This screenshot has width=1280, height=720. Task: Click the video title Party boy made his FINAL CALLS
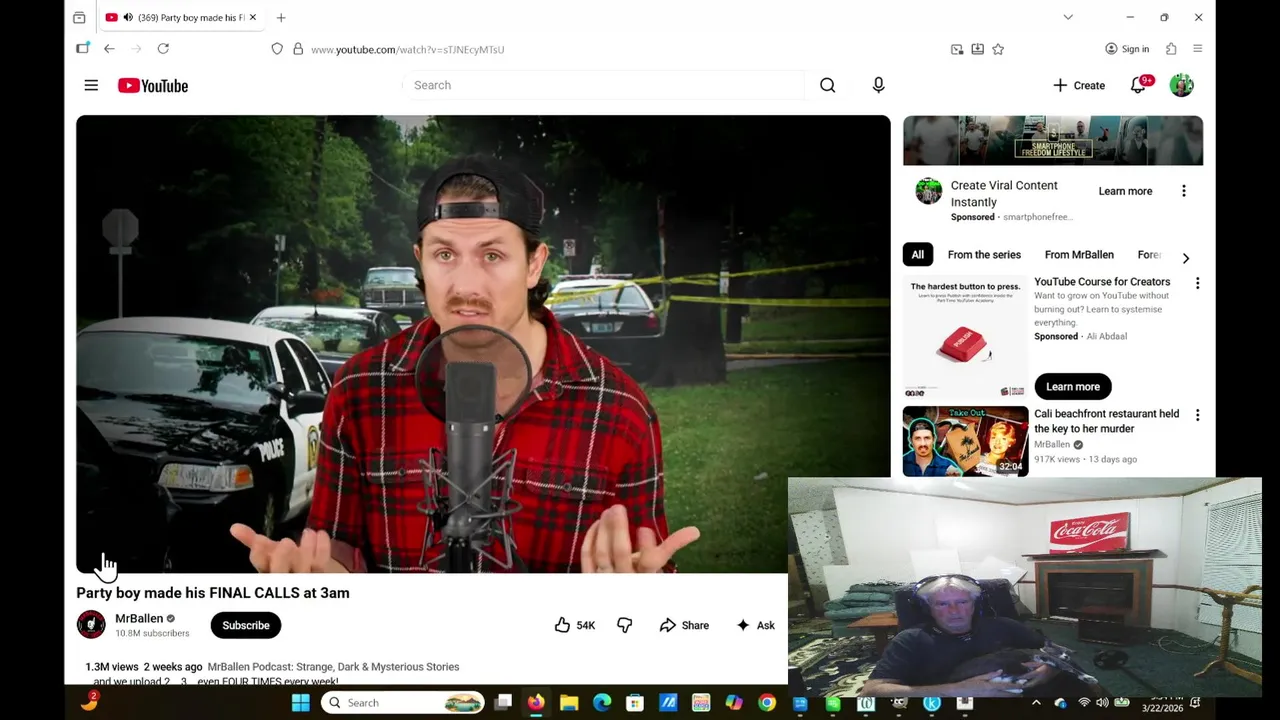213,593
